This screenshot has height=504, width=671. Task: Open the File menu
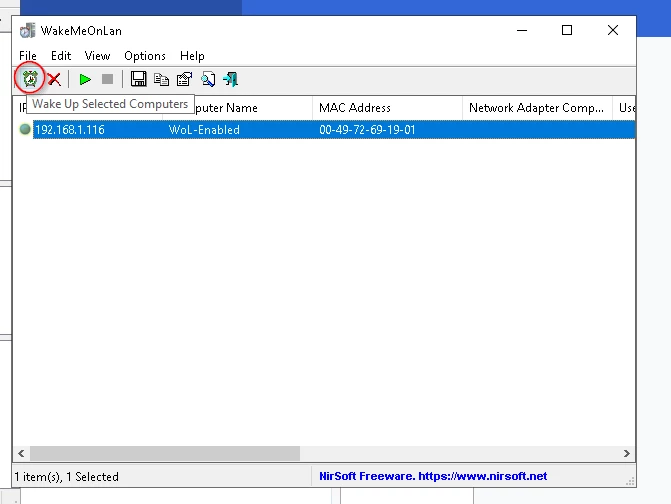(x=28, y=56)
